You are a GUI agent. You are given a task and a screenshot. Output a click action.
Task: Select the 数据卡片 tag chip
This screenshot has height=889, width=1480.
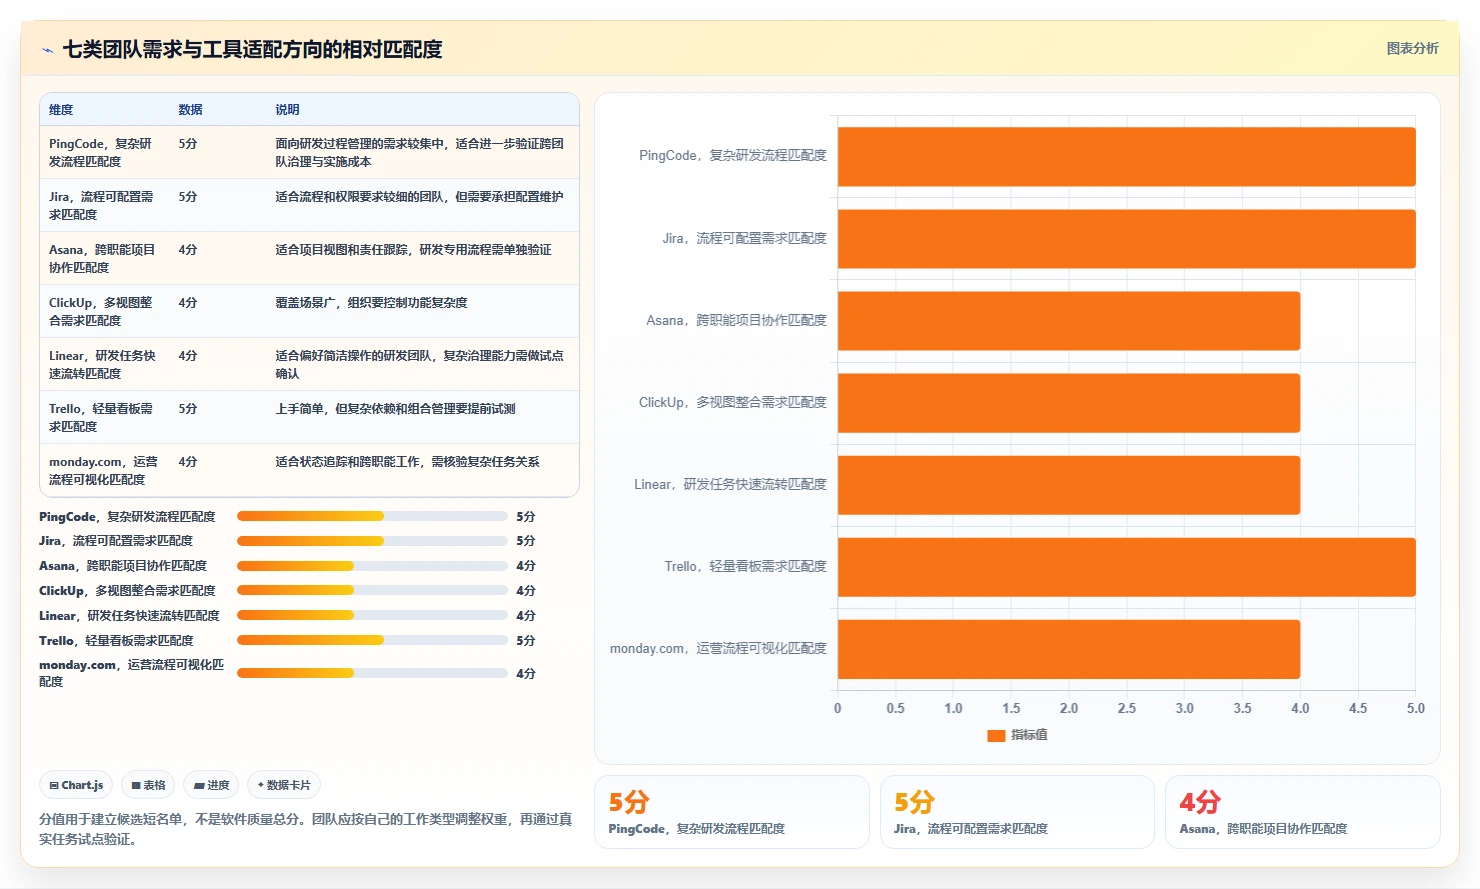(284, 785)
